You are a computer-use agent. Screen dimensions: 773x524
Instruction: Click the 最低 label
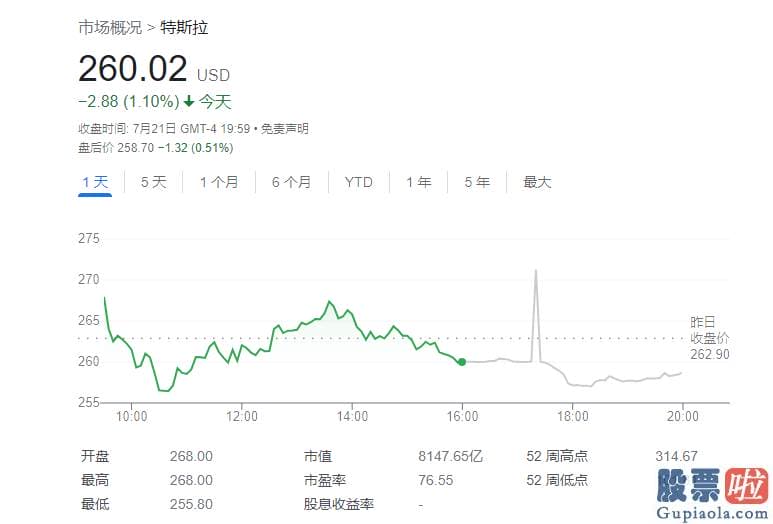tap(95, 504)
